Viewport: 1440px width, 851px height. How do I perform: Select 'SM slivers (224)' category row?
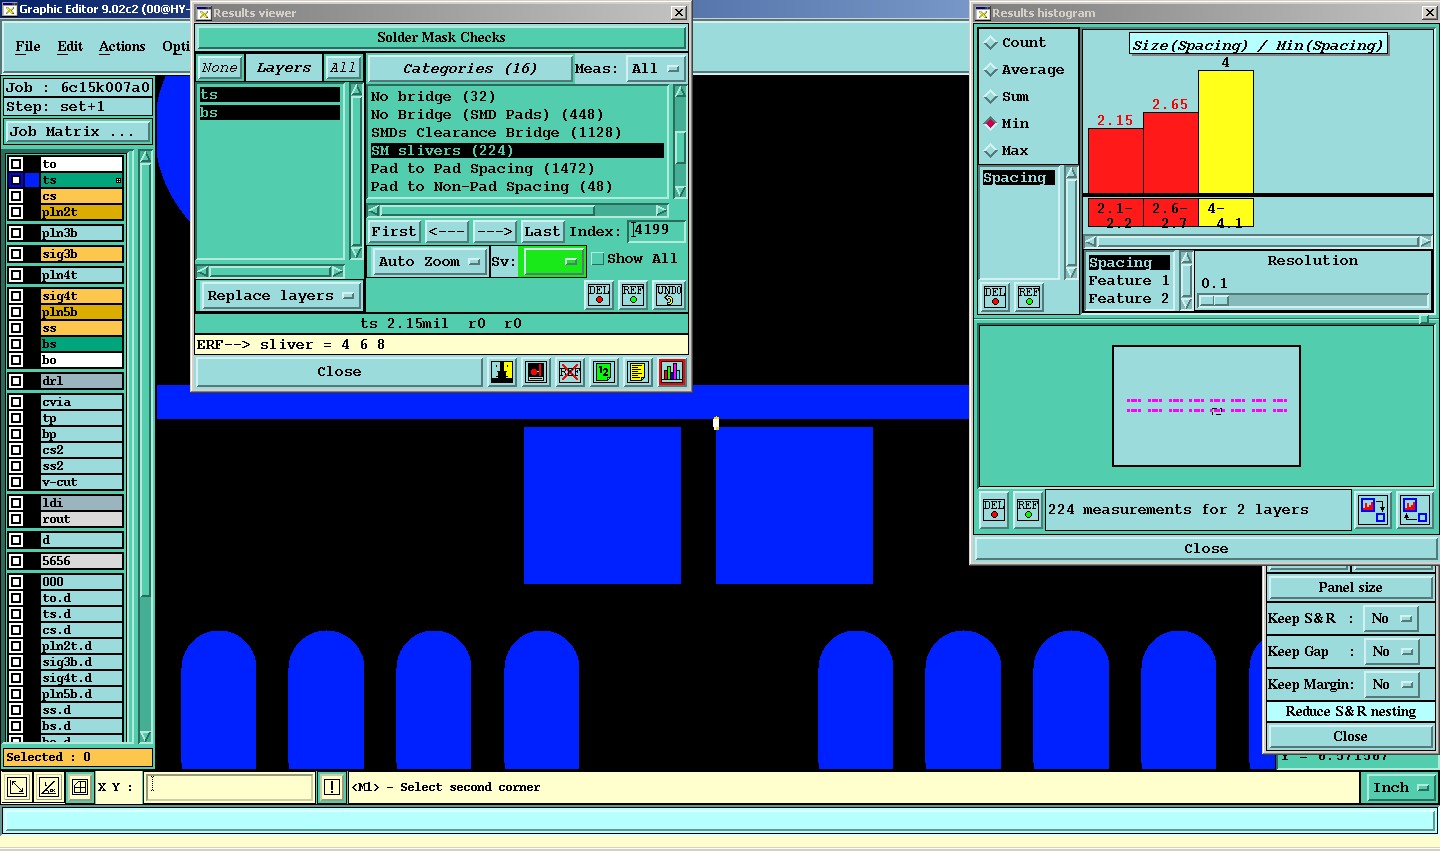click(x=517, y=151)
